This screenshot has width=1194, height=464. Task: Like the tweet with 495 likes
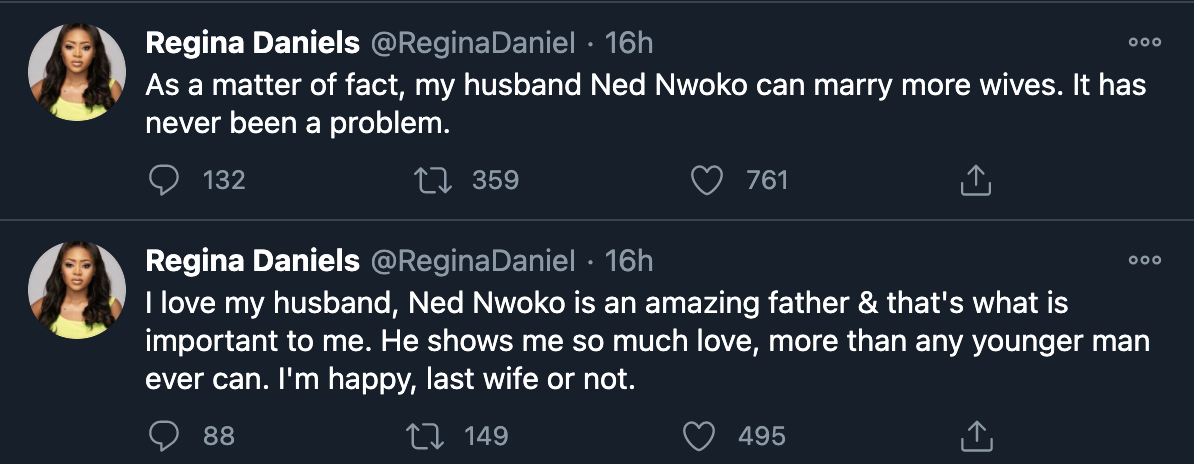pos(700,436)
